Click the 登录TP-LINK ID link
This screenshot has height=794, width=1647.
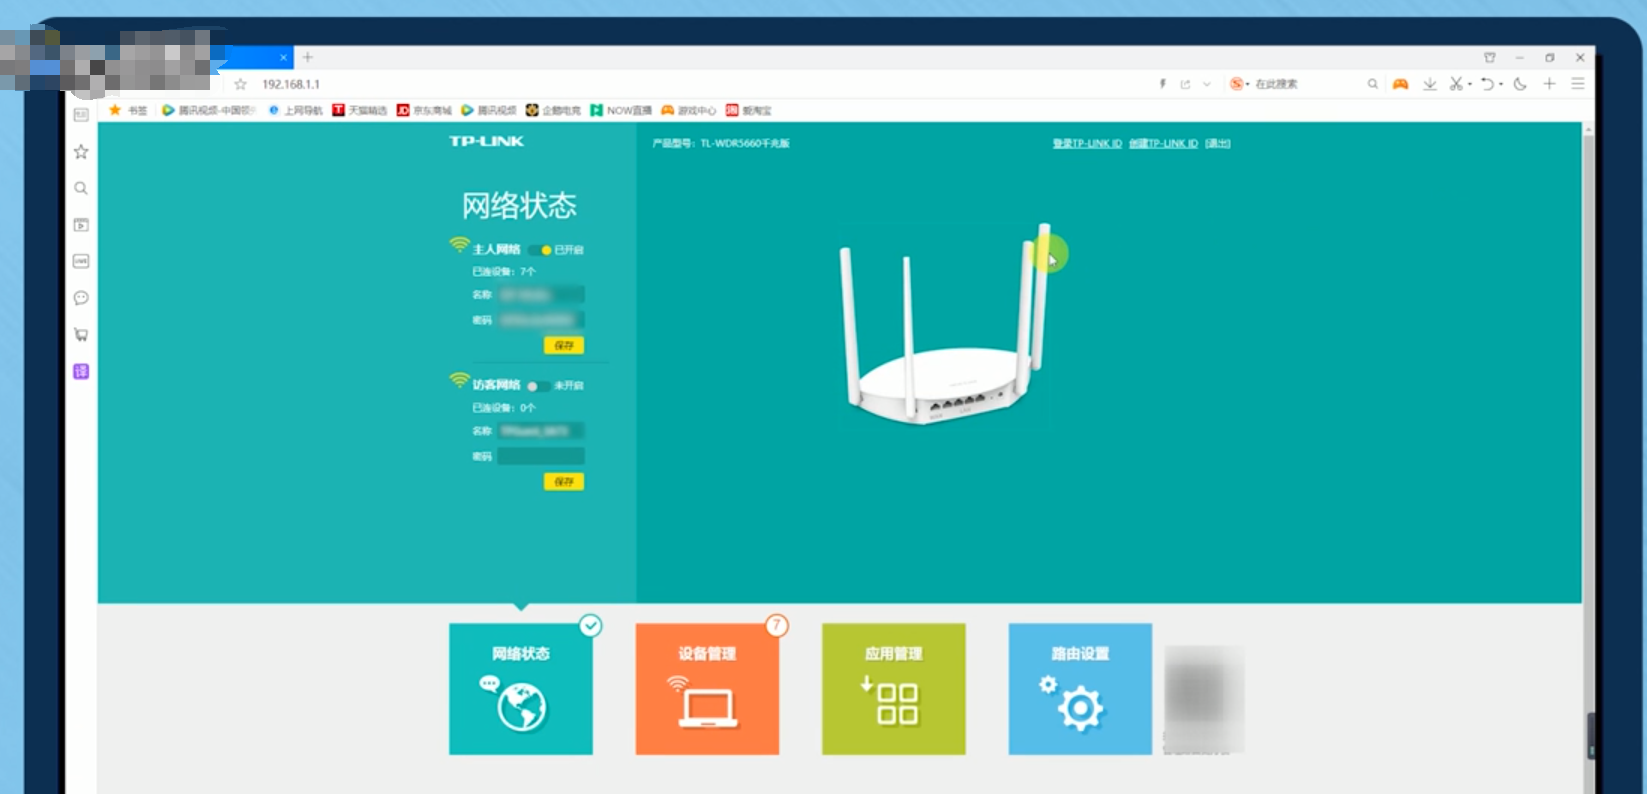tap(1086, 144)
